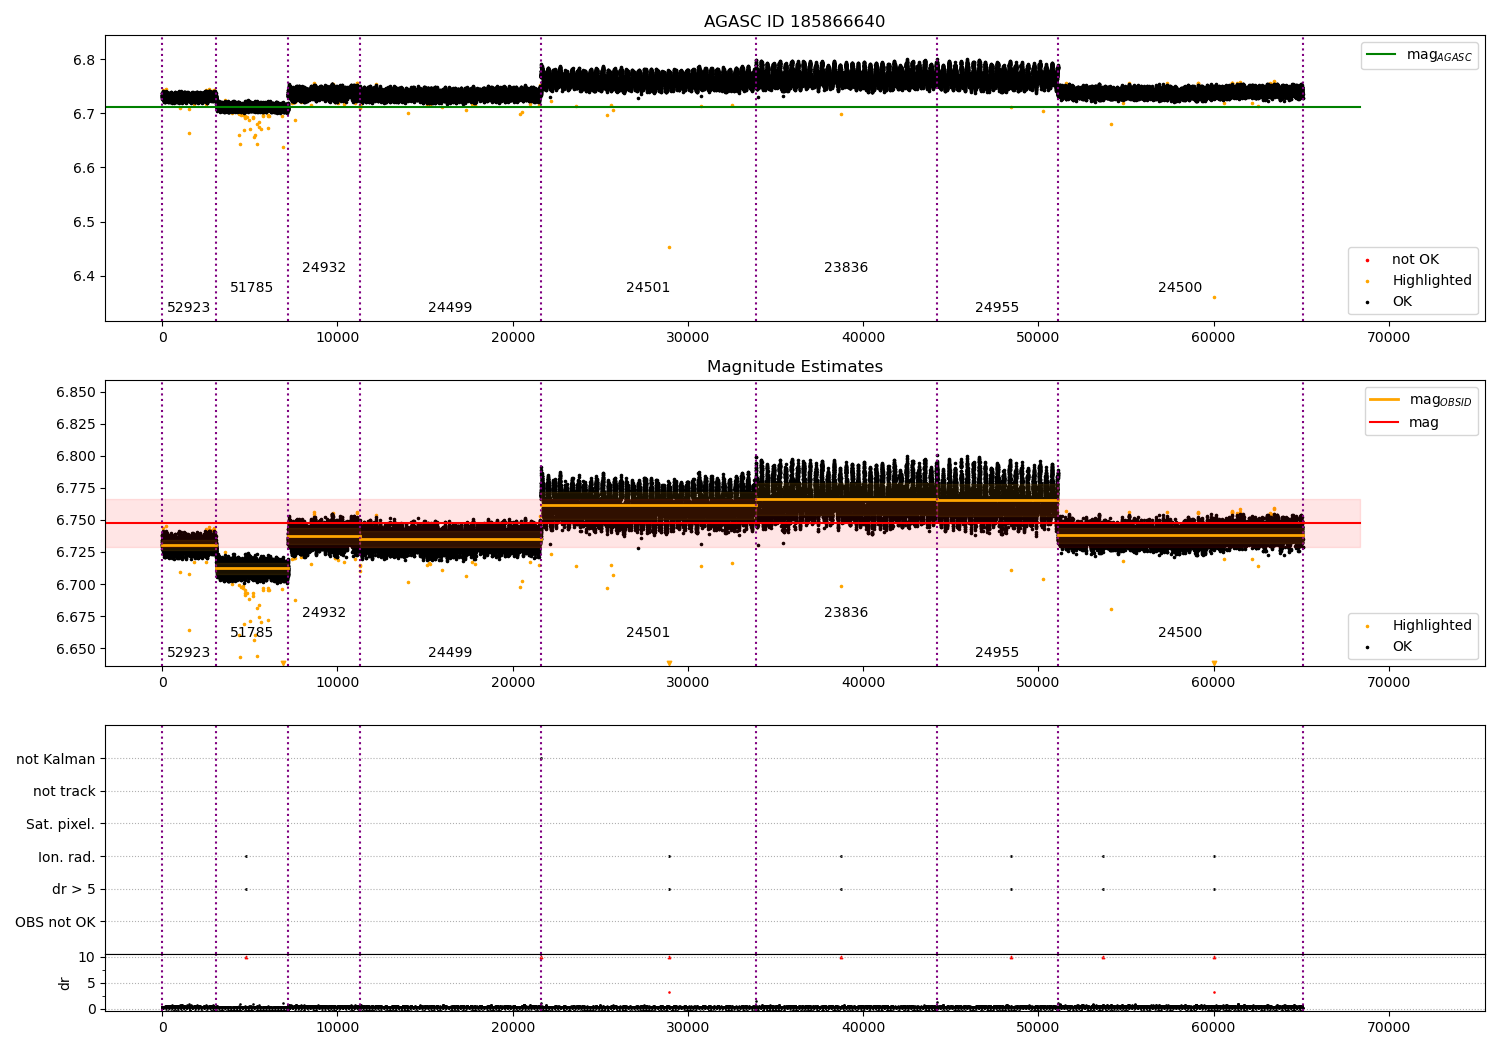Click obsid 24499 in Magnitude Estimates plot

(x=450, y=652)
